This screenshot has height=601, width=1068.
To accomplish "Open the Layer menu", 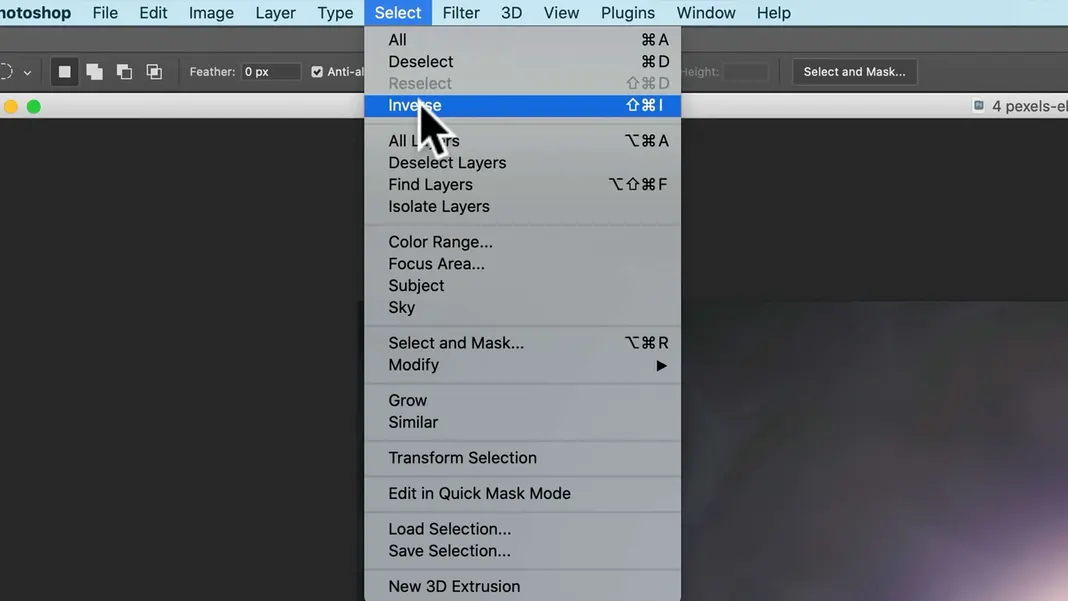I will [275, 13].
